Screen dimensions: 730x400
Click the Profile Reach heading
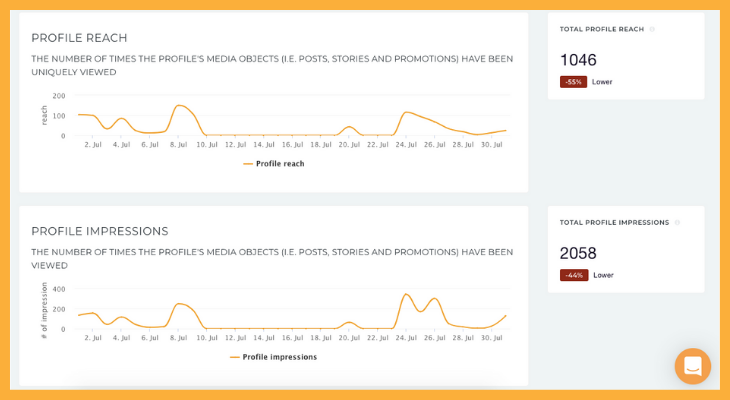point(79,38)
